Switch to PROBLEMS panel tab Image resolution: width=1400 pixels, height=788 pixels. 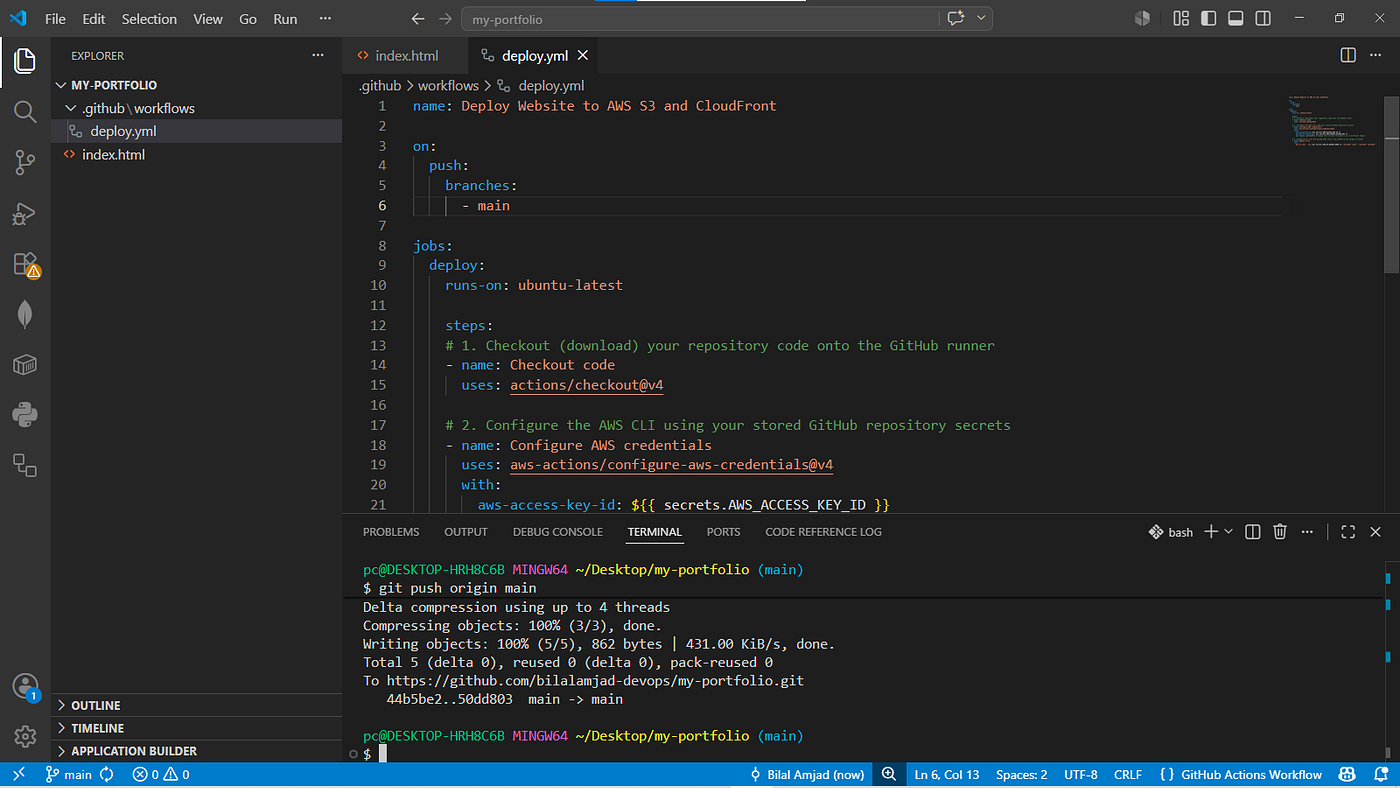coord(391,532)
